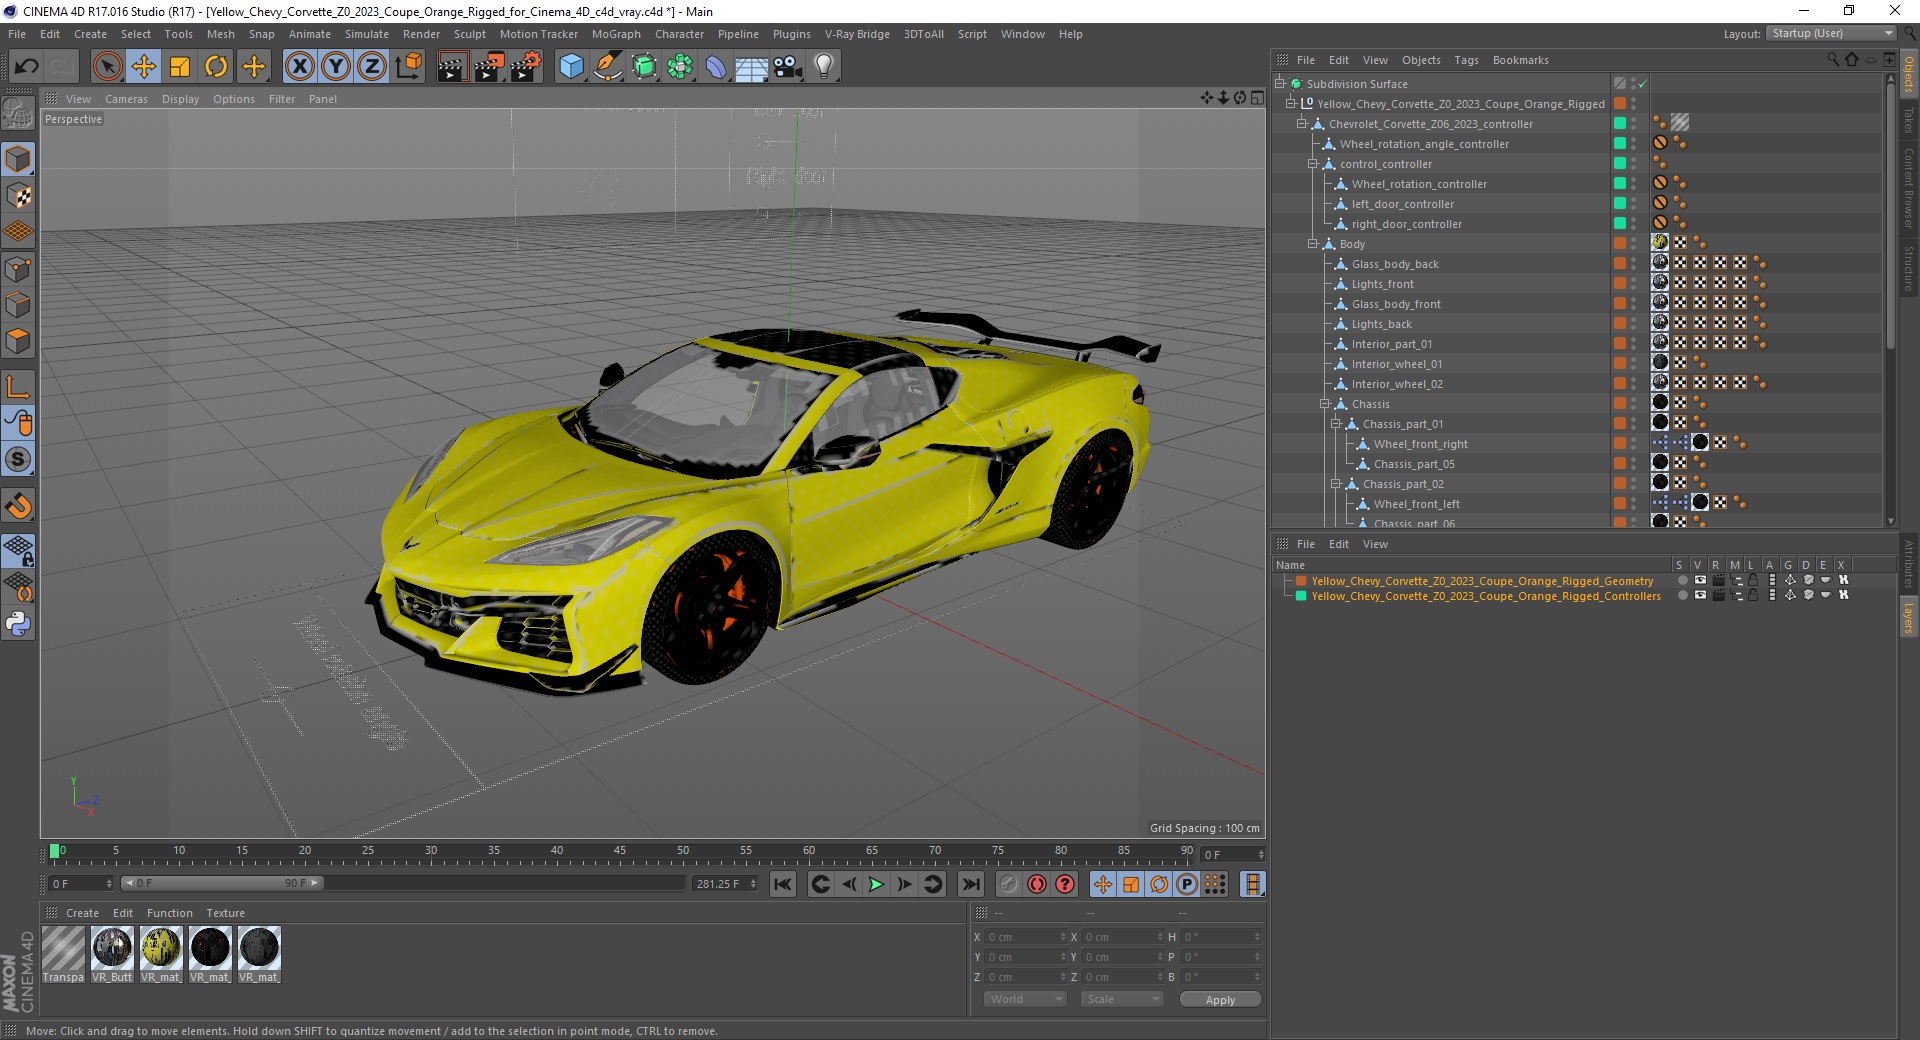This screenshot has height=1040, width=1920.
Task: Collapse the Chassis_part_02 node
Action: (1335, 484)
